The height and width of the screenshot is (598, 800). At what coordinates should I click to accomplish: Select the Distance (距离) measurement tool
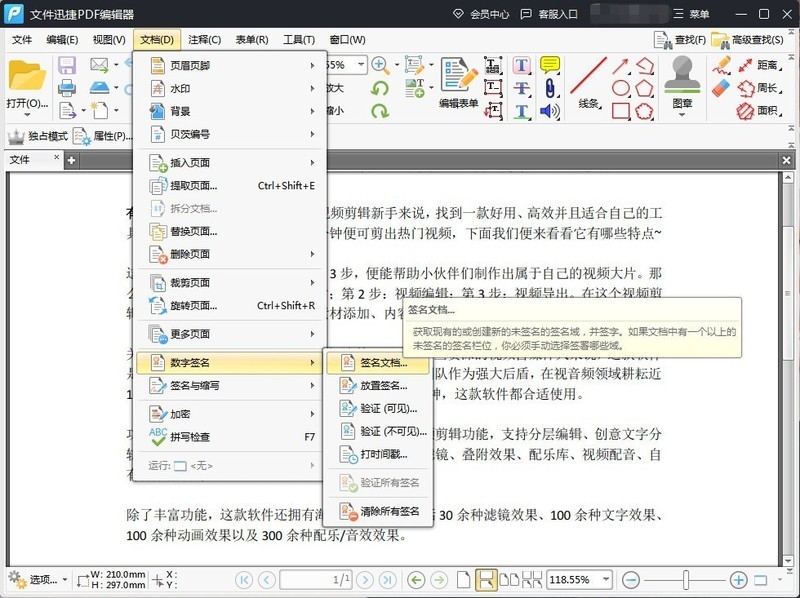click(x=765, y=65)
